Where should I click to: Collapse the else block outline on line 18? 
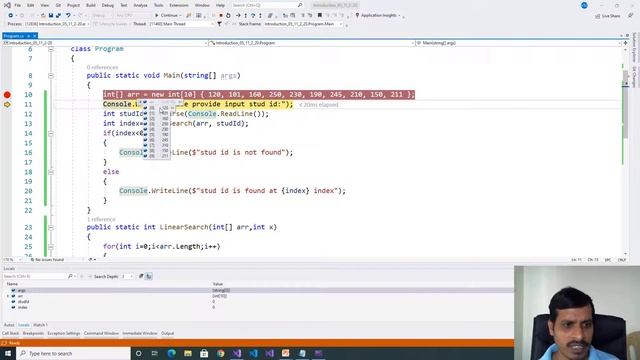(x=51, y=172)
